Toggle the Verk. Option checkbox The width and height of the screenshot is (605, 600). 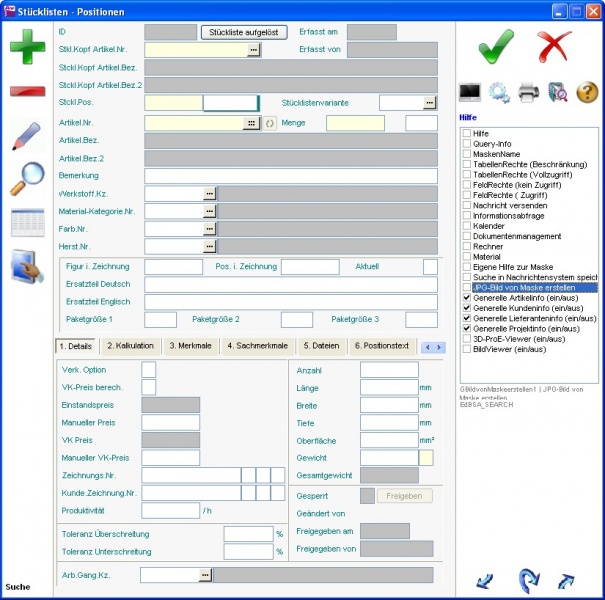pos(149,370)
